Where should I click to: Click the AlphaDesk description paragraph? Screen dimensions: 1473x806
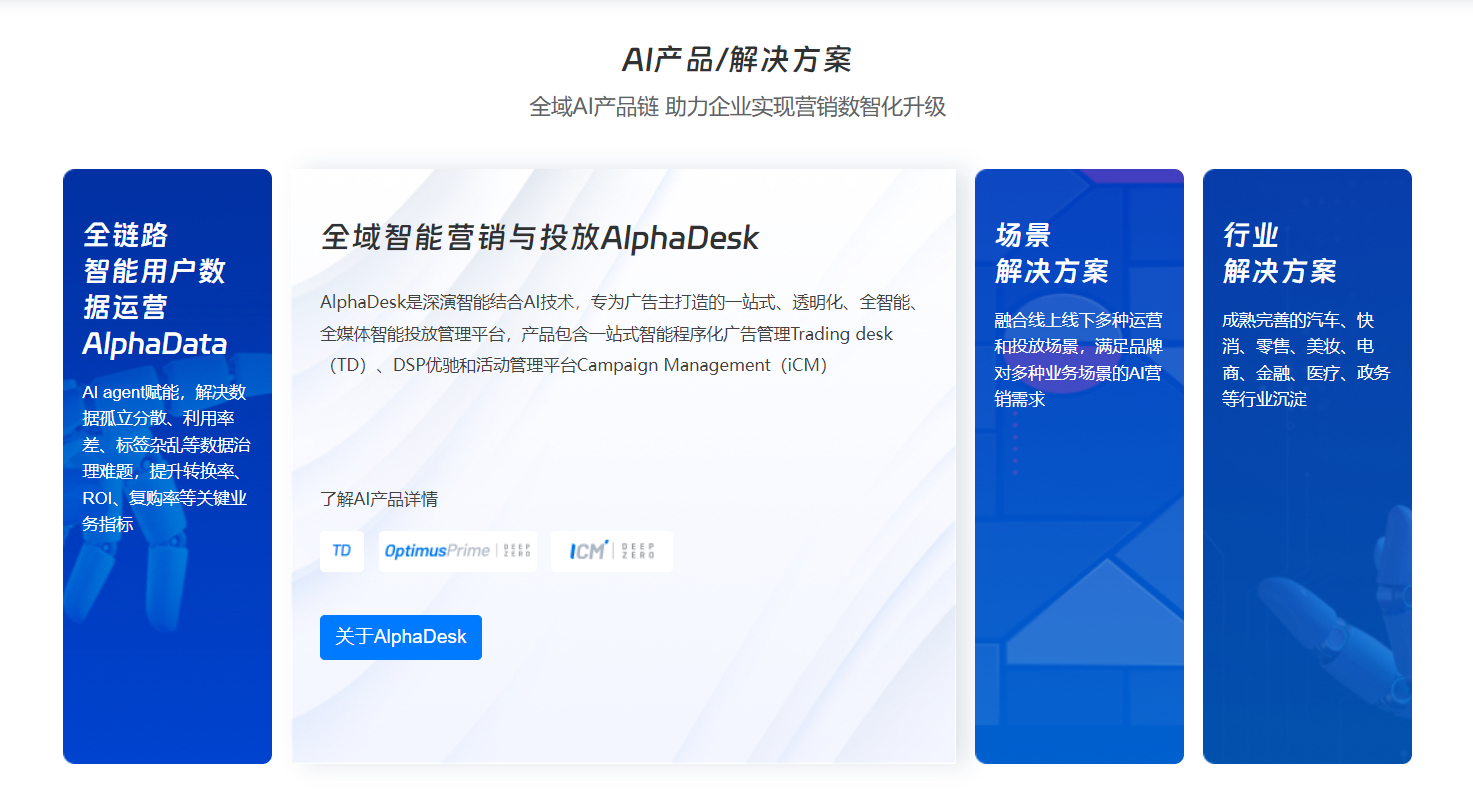tap(620, 334)
